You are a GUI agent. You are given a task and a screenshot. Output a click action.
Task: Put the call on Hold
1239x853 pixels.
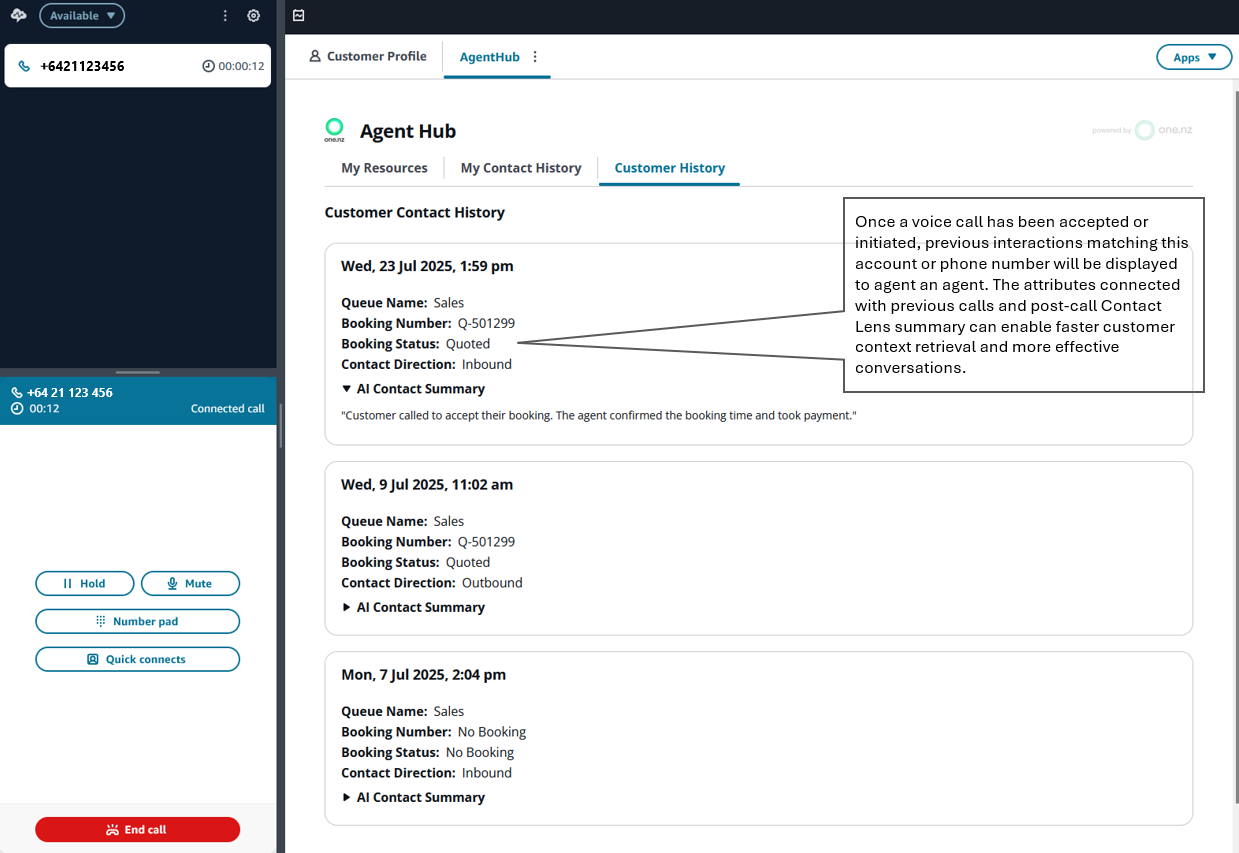point(84,583)
